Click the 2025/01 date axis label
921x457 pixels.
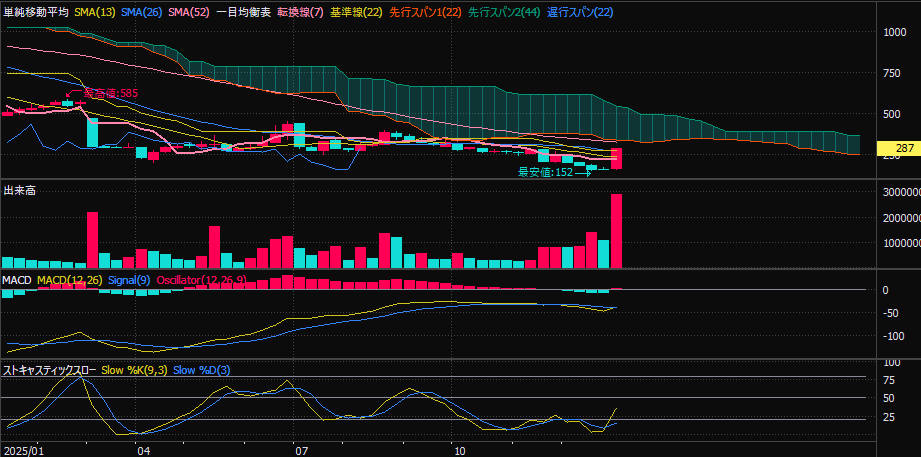pos(23,450)
